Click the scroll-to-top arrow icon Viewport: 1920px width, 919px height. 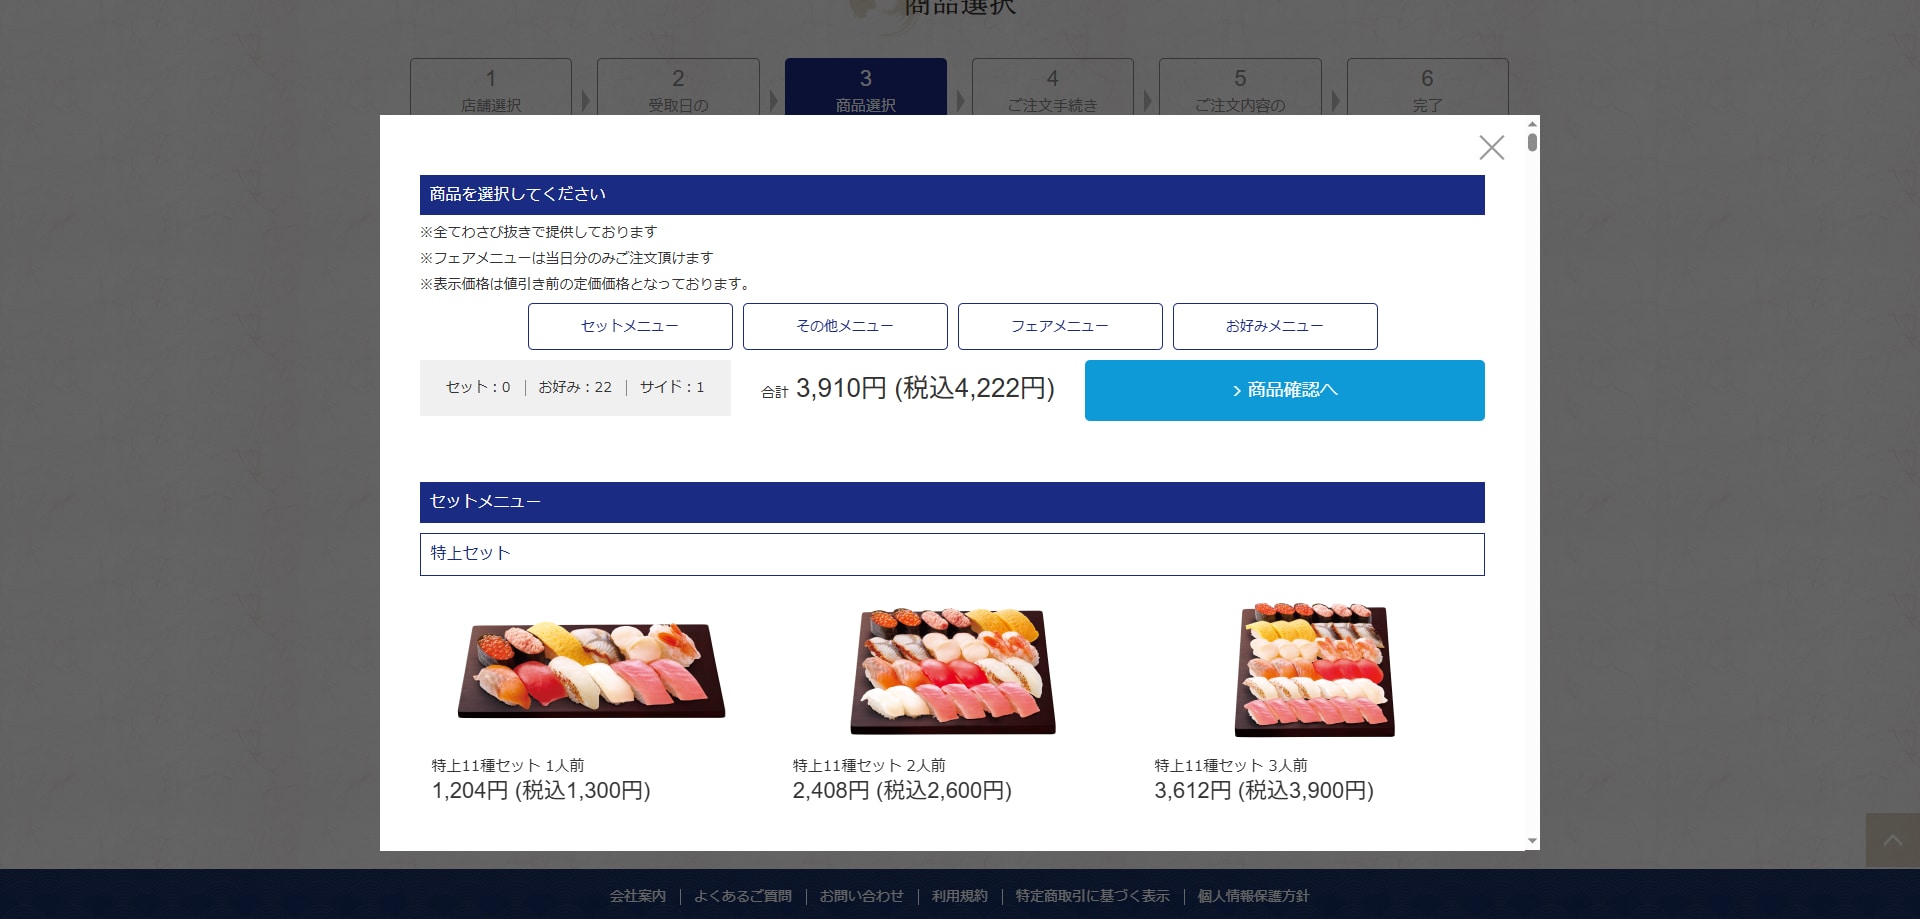tap(1892, 840)
